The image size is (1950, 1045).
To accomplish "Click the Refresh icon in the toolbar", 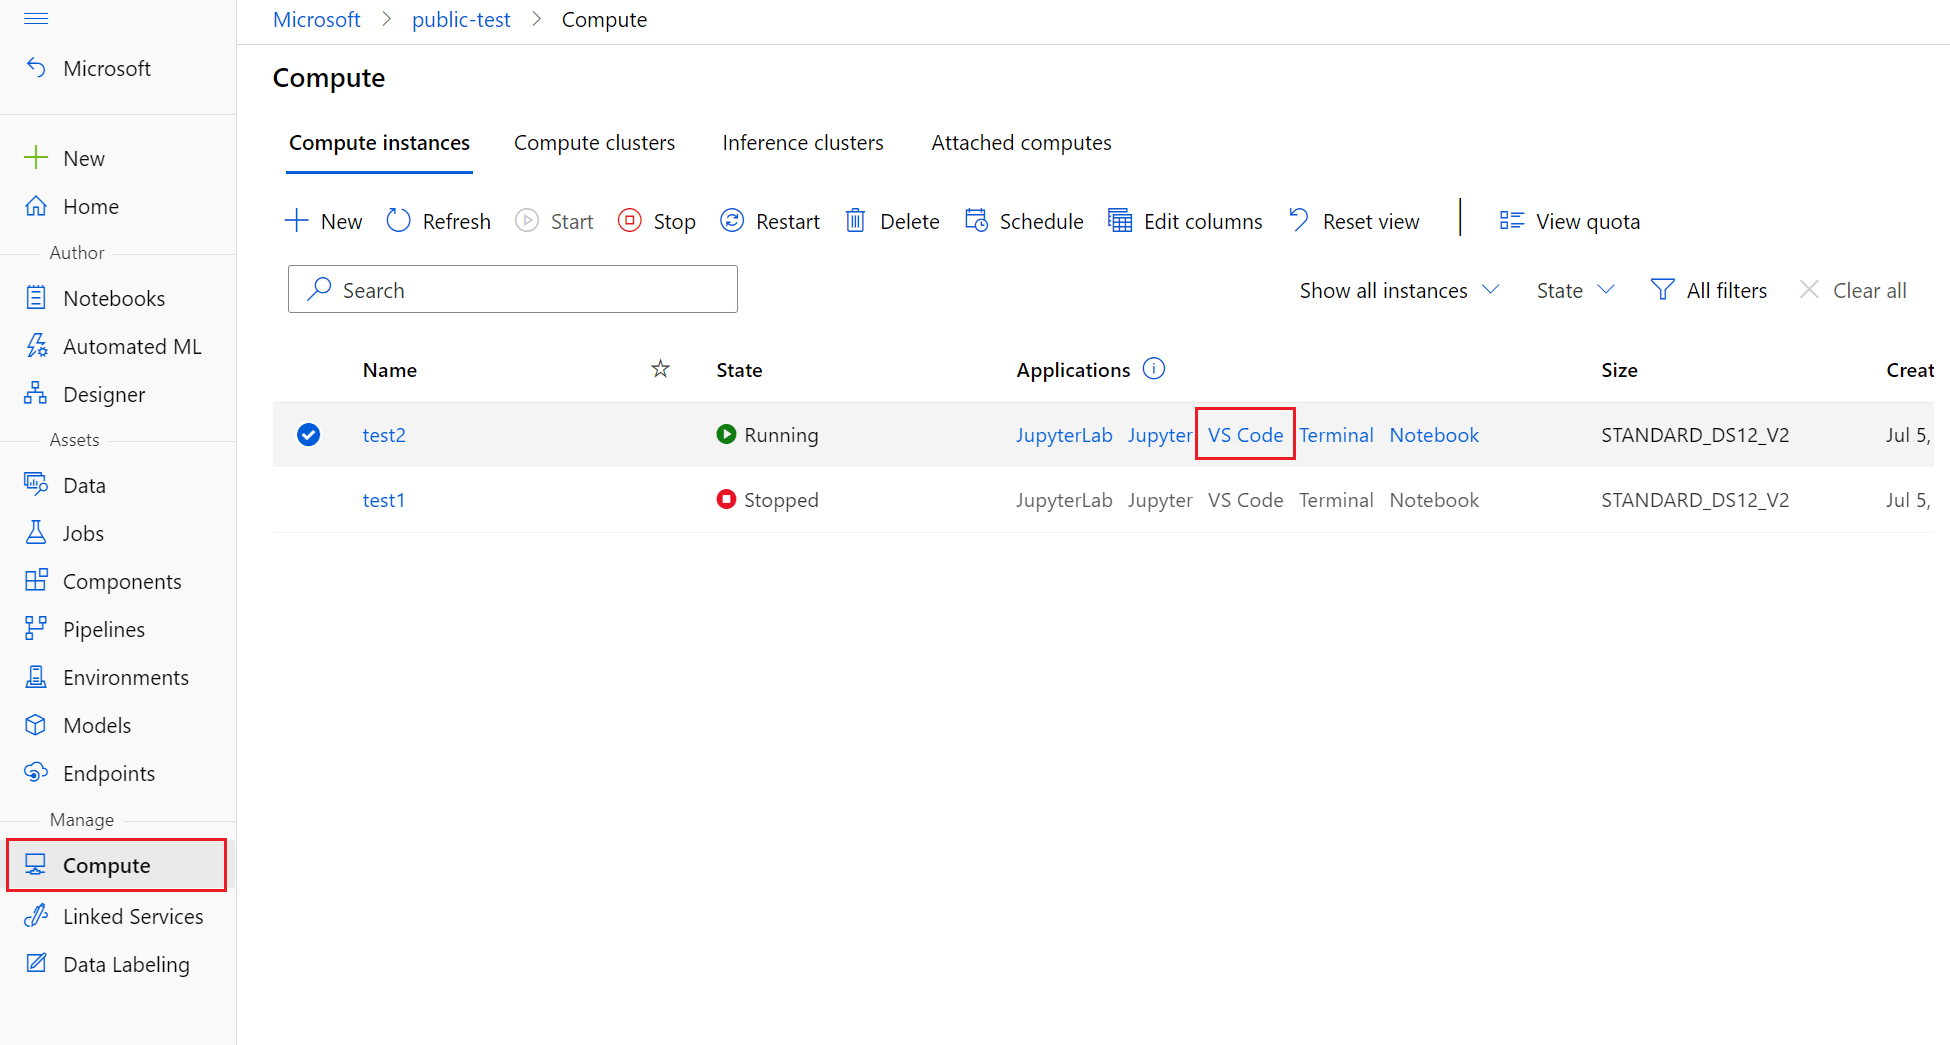I will (x=397, y=220).
